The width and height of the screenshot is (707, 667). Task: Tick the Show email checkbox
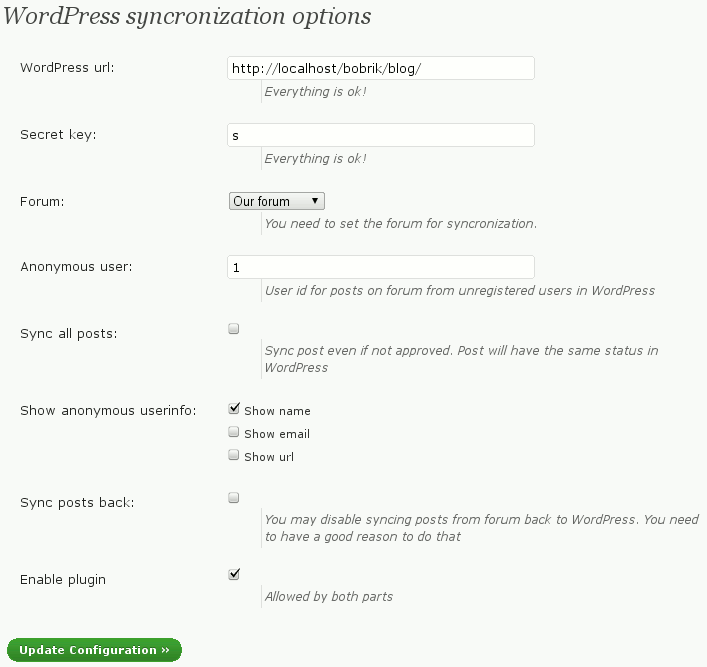point(234,432)
